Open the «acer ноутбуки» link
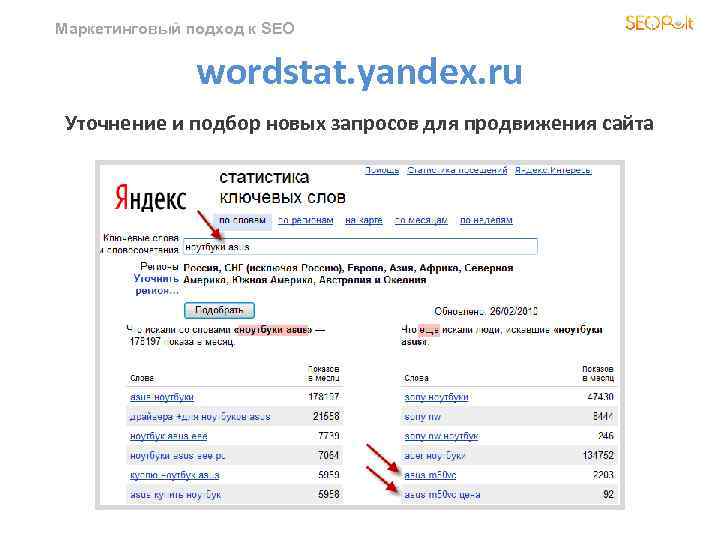Screen dimensions: 720x540 (x=435, y=456)
